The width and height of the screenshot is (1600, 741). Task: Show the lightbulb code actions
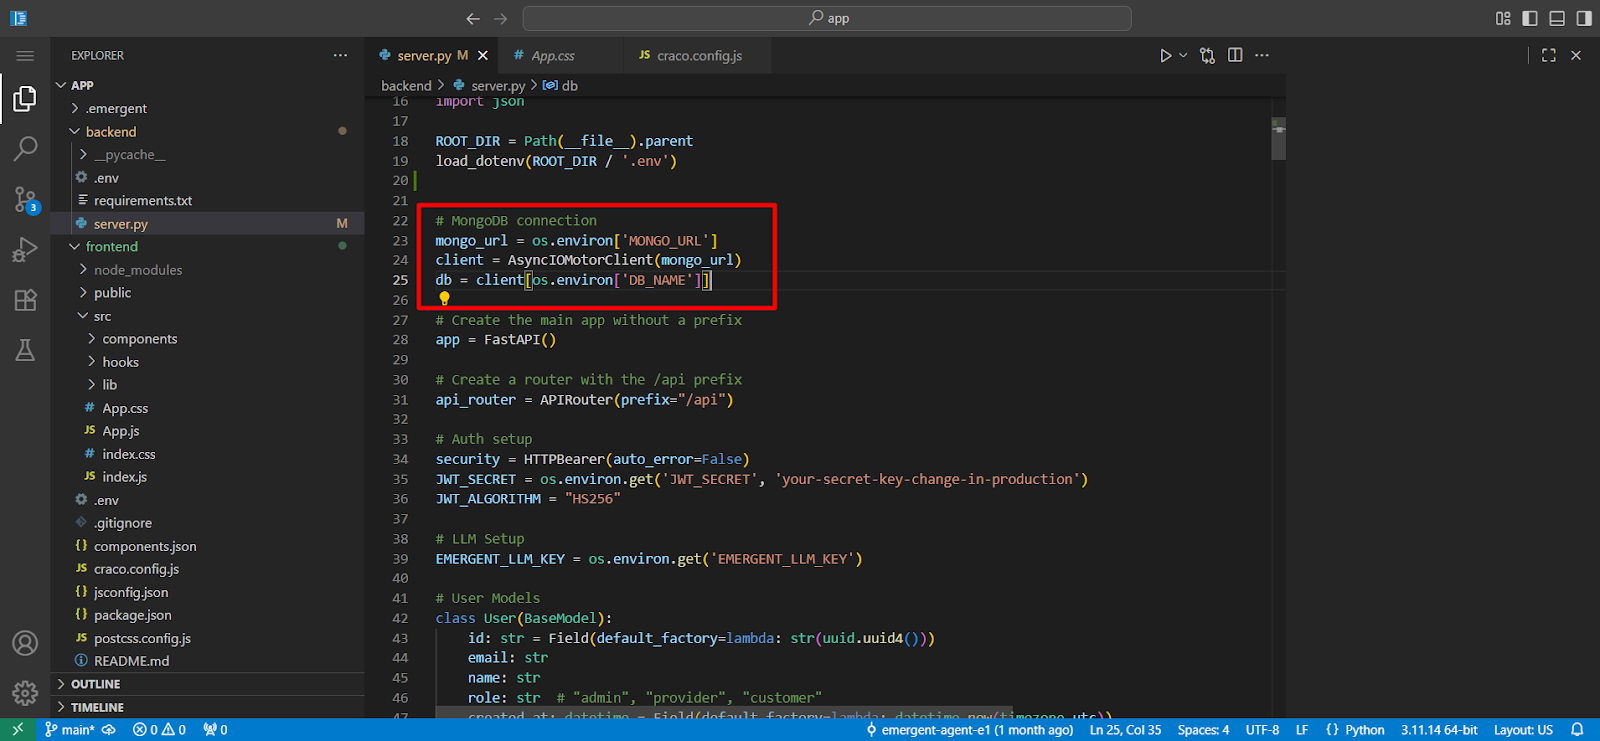[444, 298]
